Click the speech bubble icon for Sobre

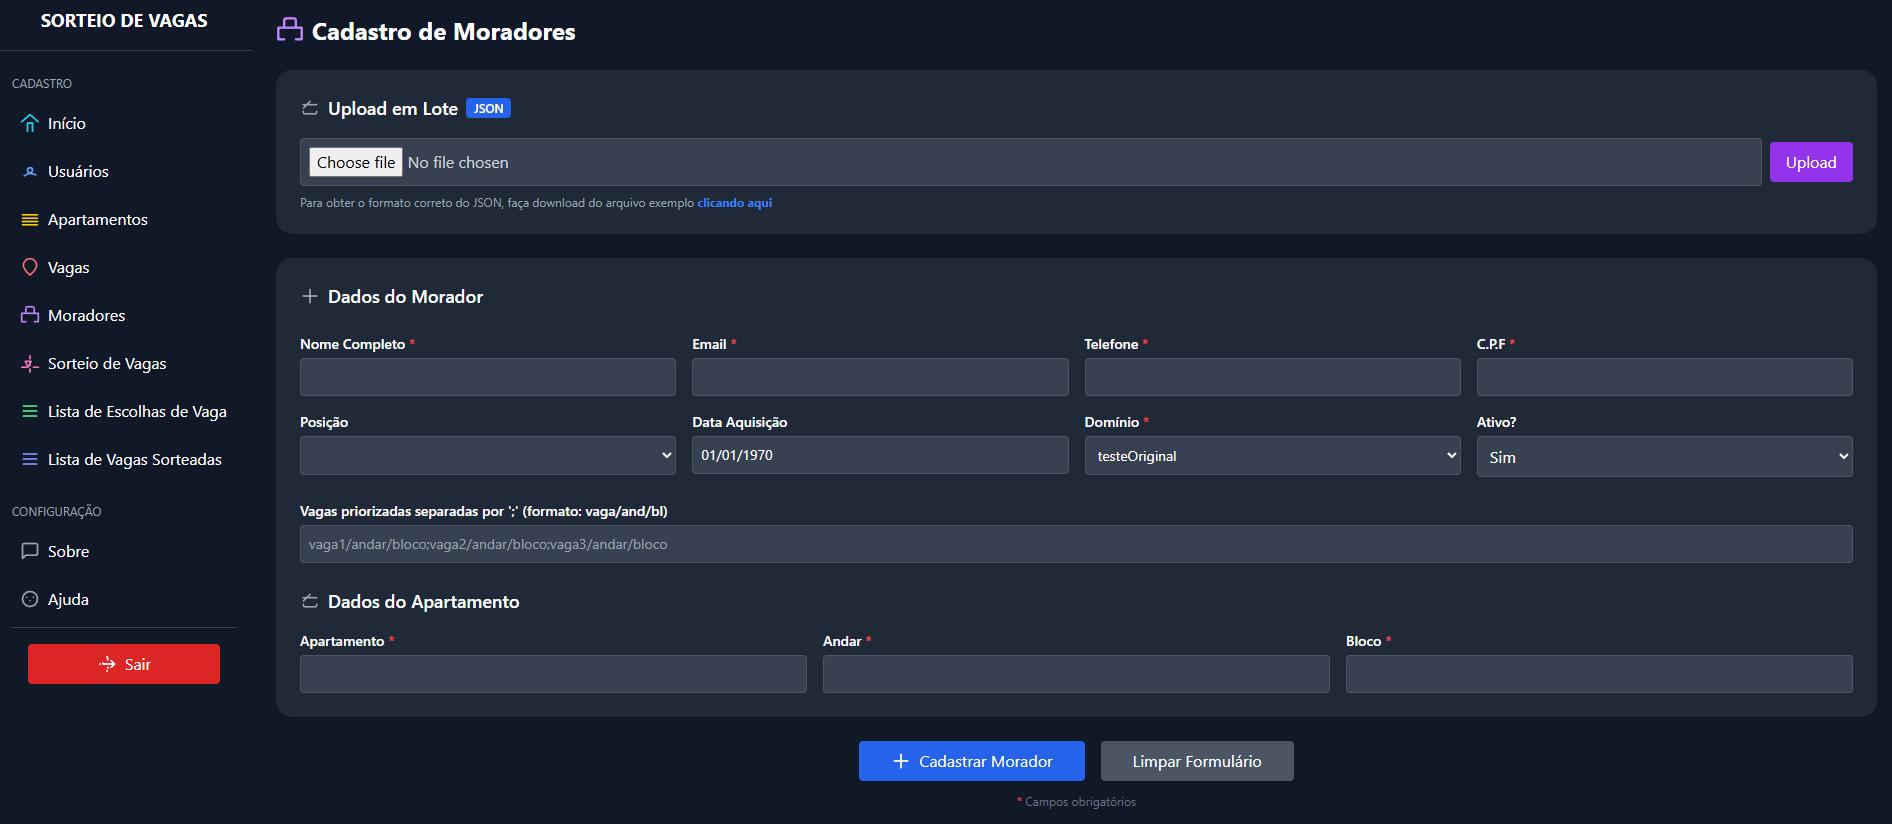30,552
